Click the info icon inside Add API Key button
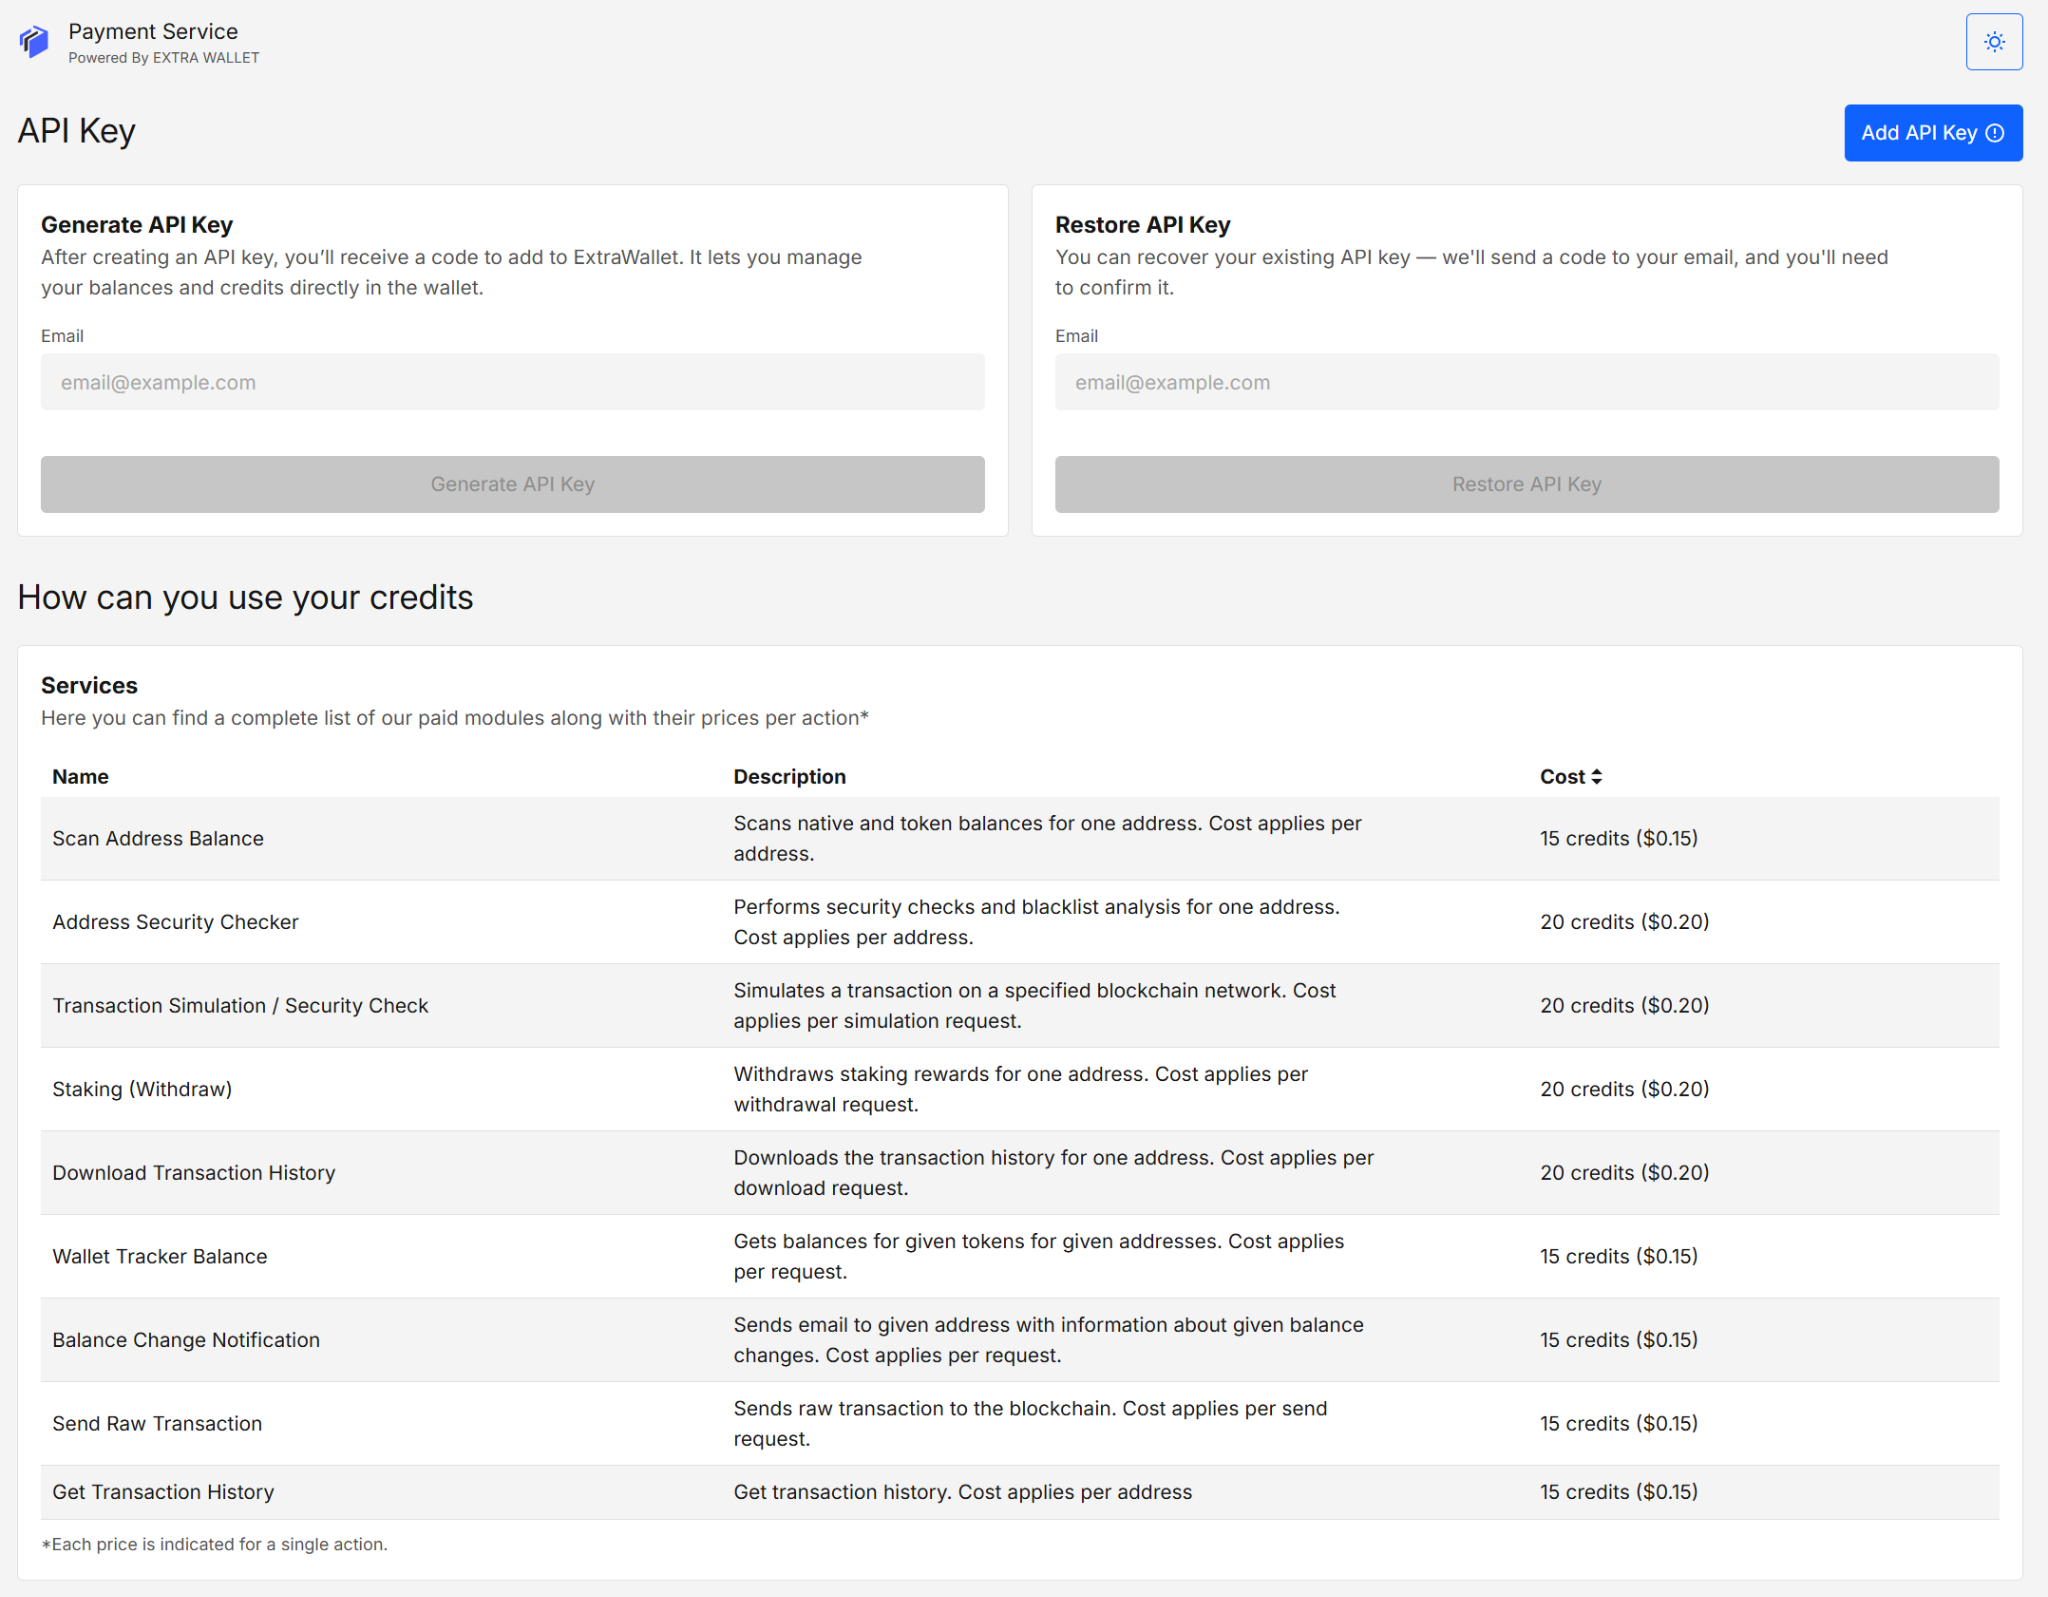 [x=1996, y=132]
